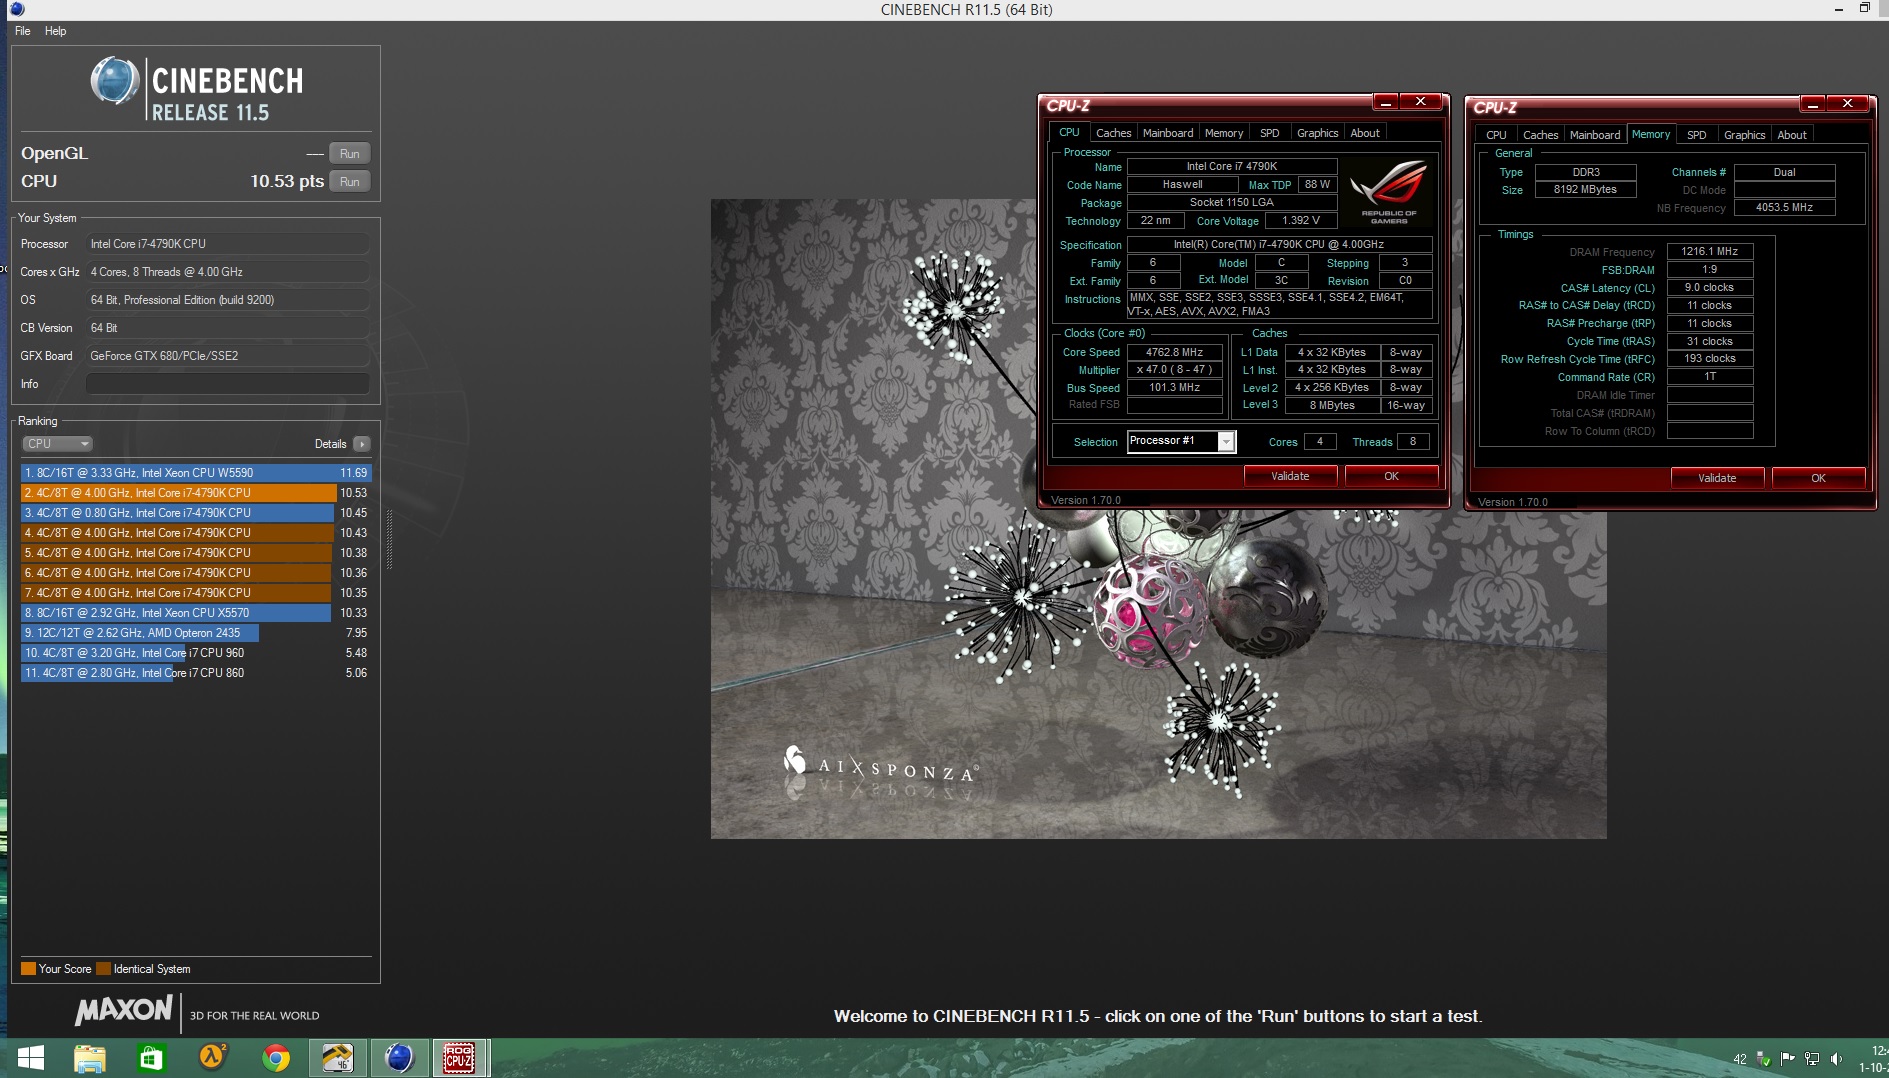1889x1078 pixels.
Task: Open the volume speaker icon in the tray
Action: tap(1836, 1059)
